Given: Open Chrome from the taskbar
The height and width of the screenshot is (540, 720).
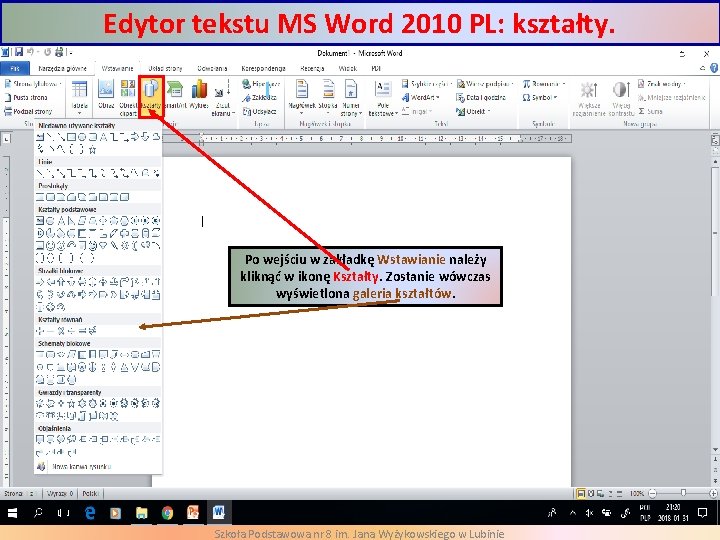Looking at the screenshot, I should pyautogui.click(x=167, y=512).
